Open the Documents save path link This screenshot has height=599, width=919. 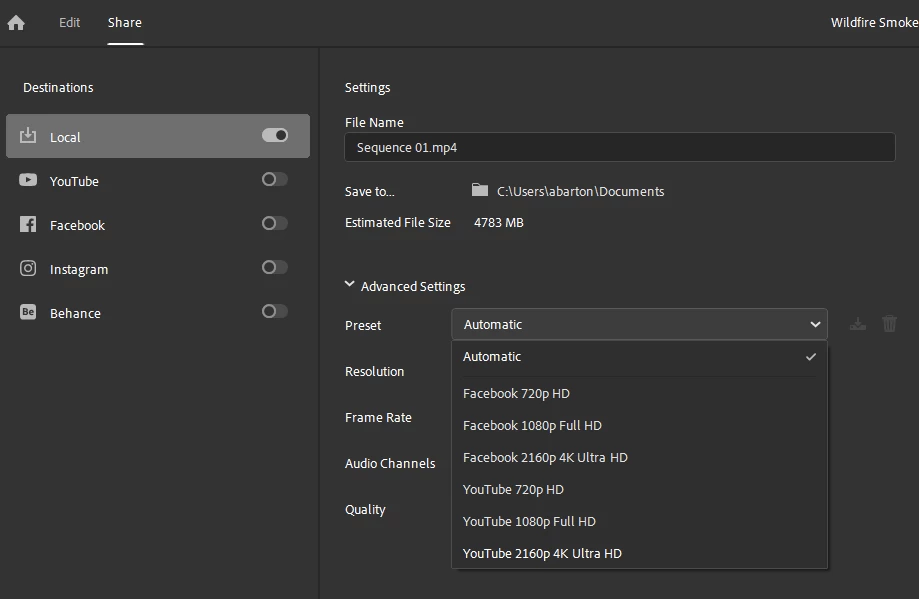(x=580, y=191)
